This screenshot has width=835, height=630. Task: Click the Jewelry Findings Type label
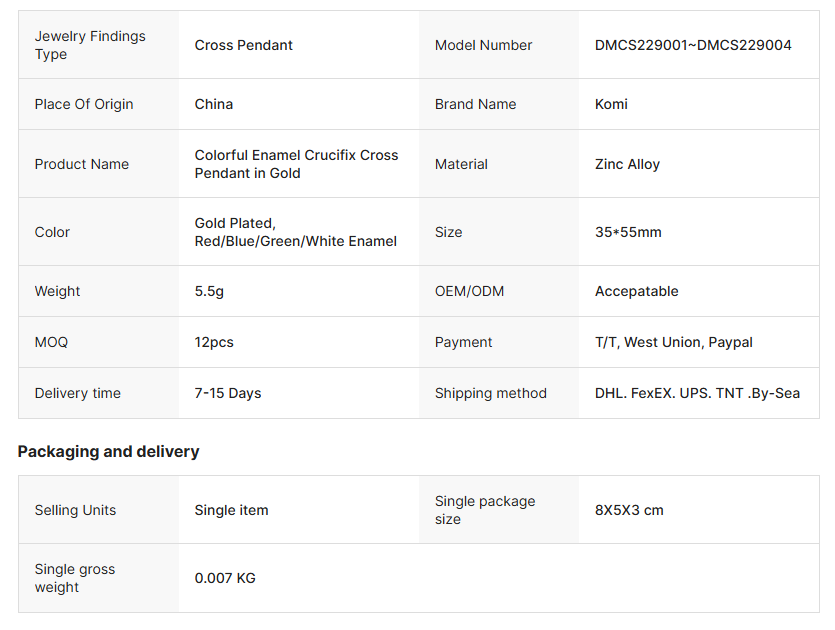tap(89, 45)
